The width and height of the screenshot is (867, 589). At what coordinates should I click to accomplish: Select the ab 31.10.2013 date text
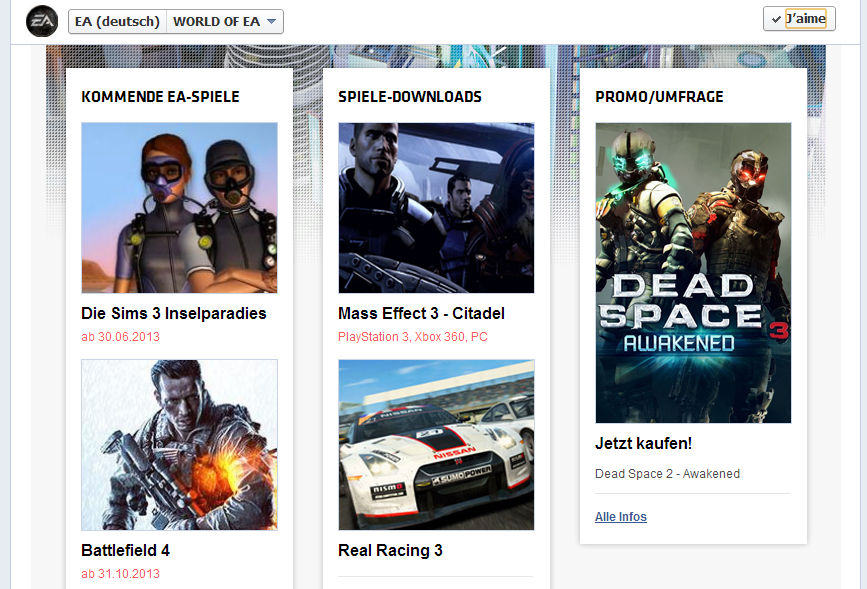[x=121, y=574]
